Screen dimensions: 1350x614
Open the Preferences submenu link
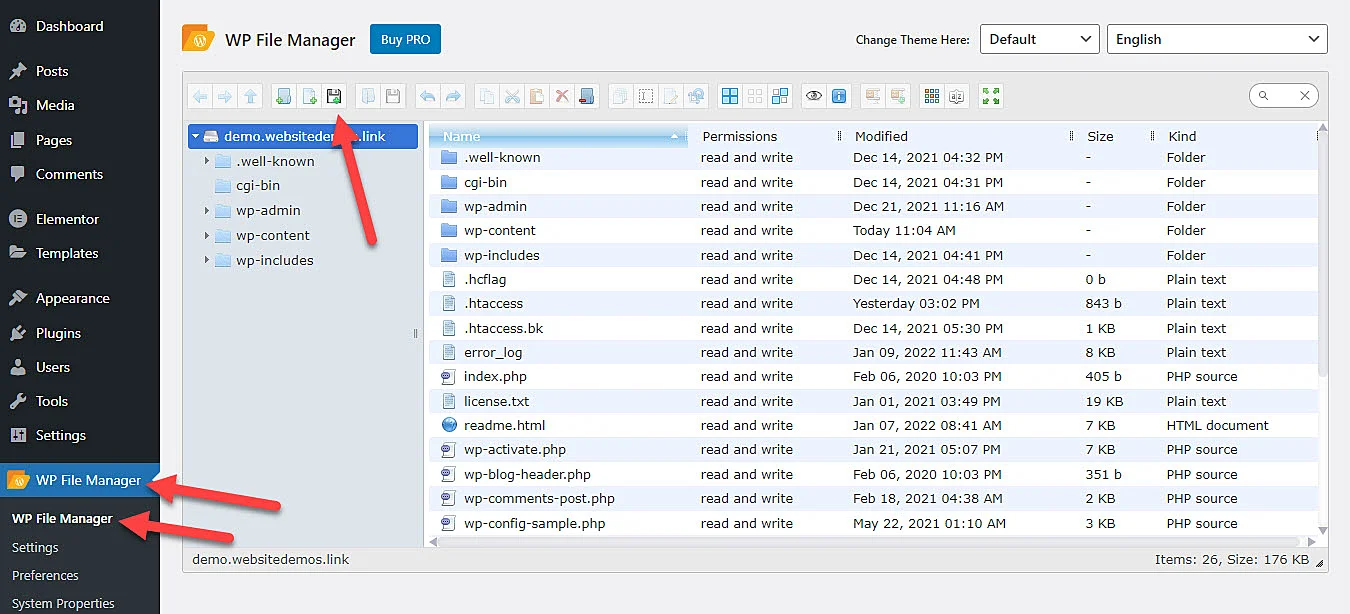[x=45, y=575]
